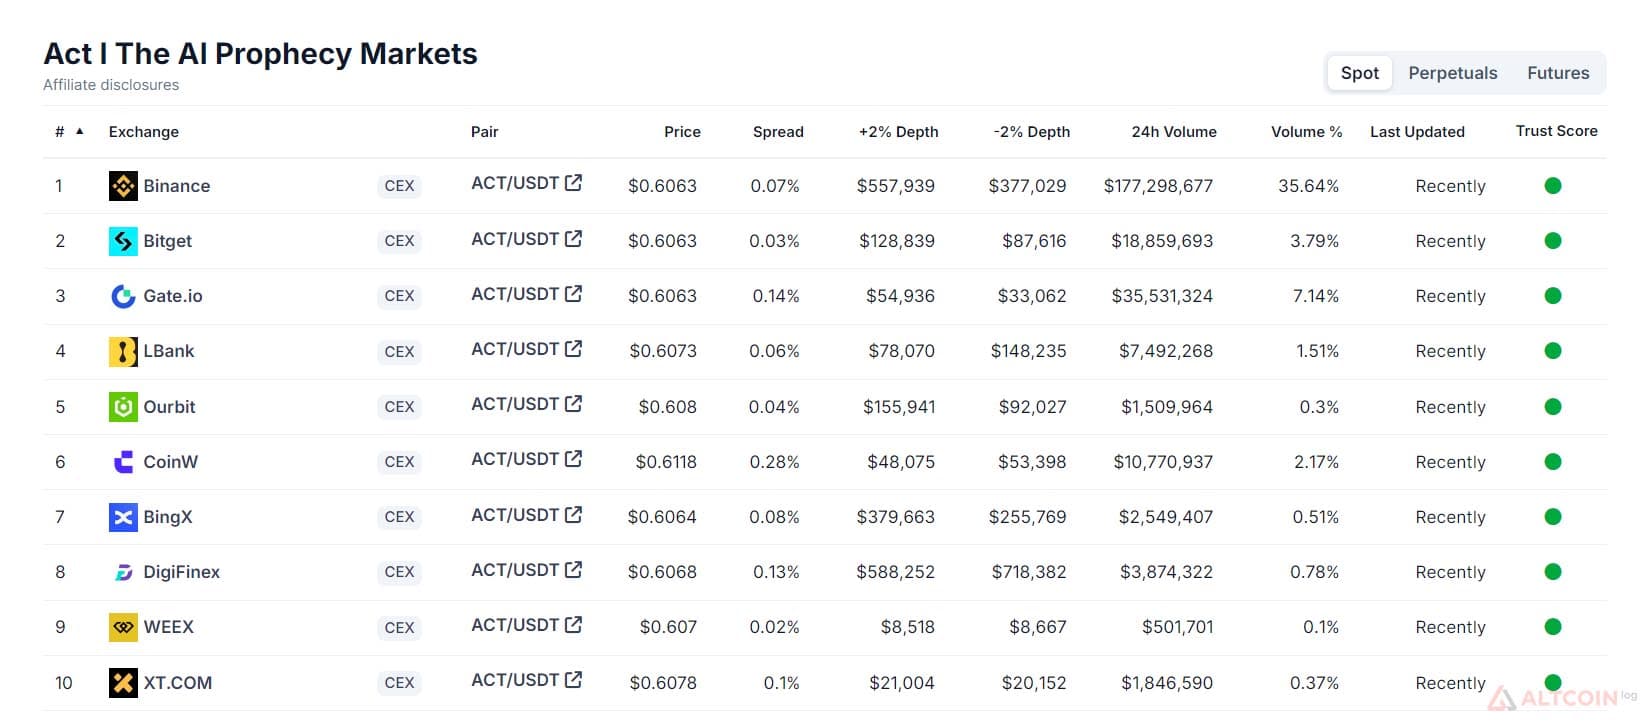Click the Binance exchange logo
The height and width of the screenshot is (722, 1650).
[x=123, y=186]
